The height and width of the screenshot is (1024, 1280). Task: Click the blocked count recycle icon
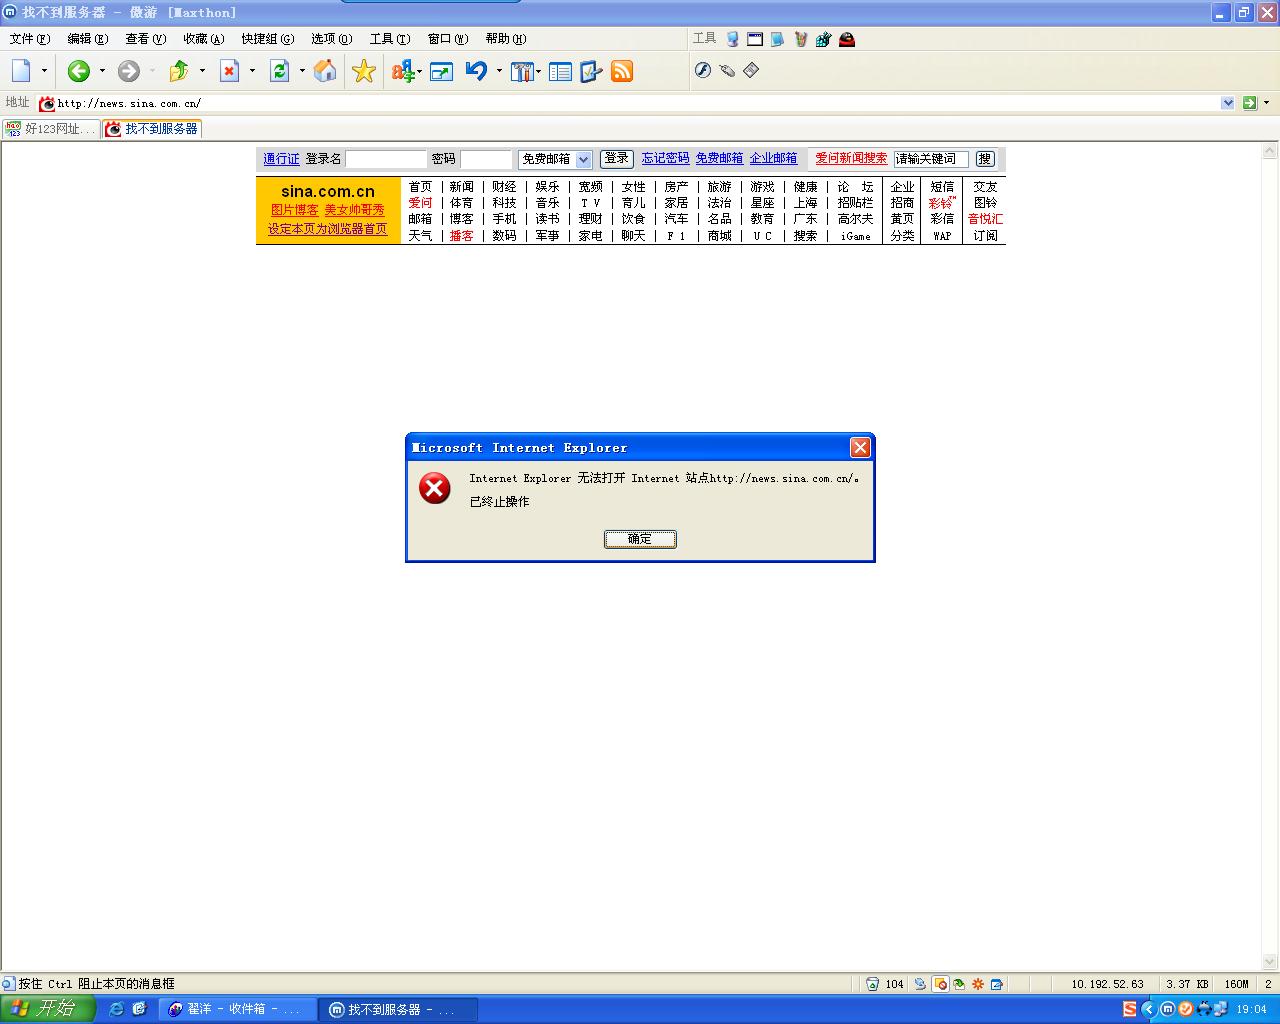(x=872, y=984)
